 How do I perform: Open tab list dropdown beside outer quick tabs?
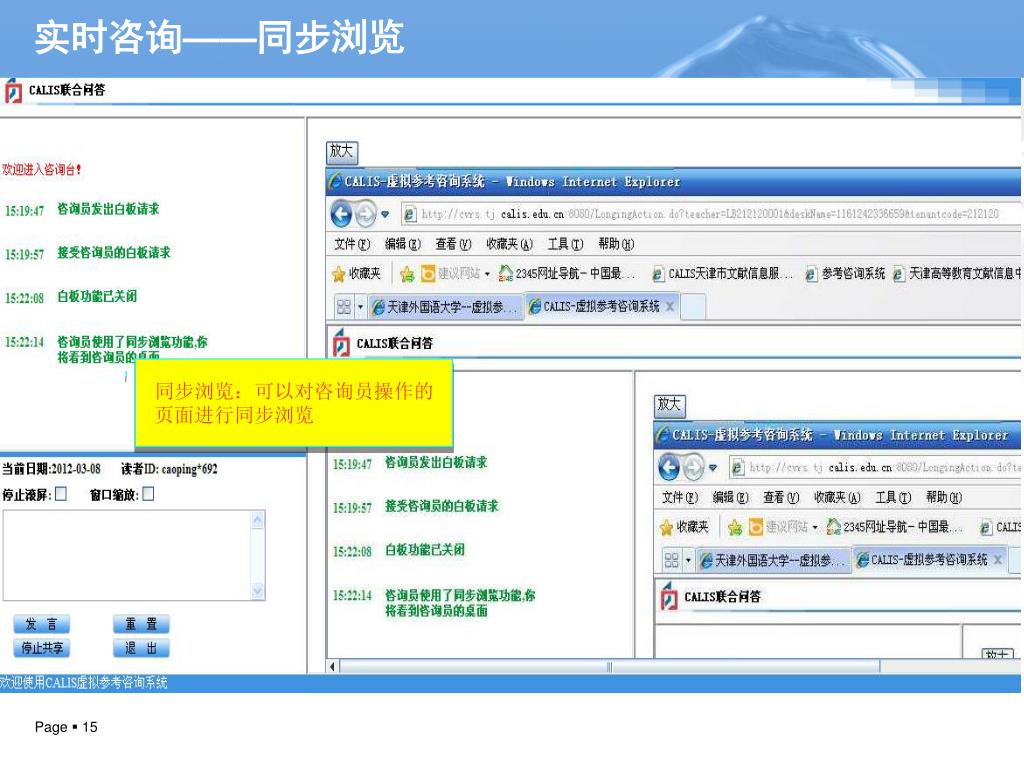coord(360,306)
